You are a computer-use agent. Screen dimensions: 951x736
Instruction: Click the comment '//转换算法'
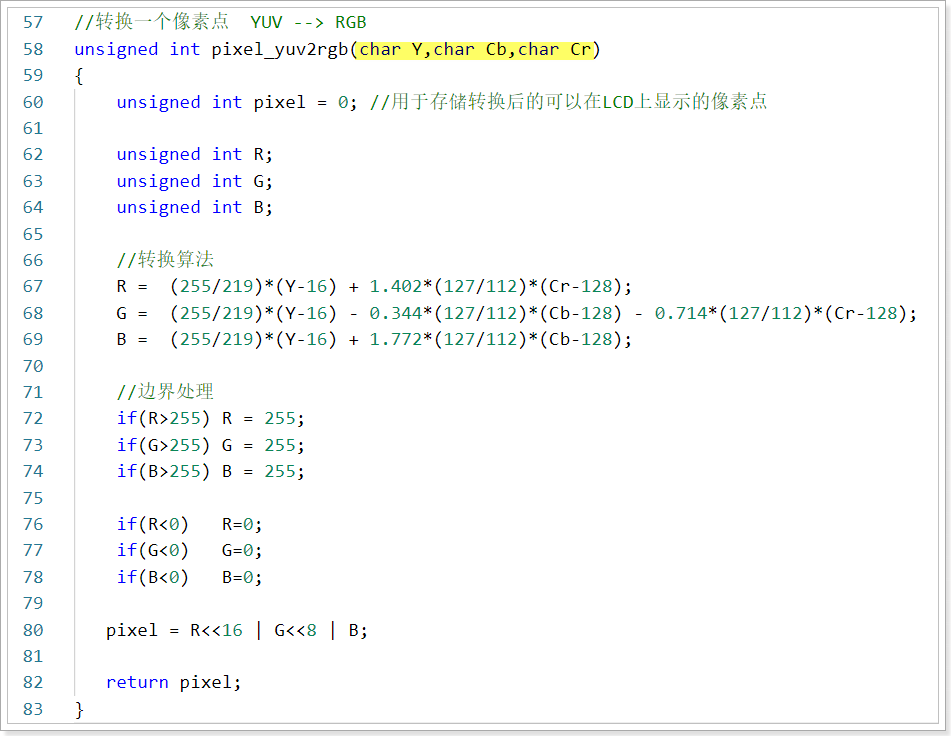point(165,260)
